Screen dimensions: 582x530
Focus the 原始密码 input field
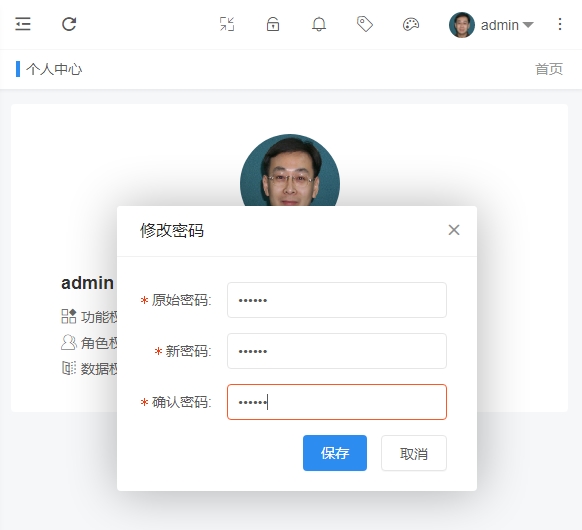(x=337, y=300)
